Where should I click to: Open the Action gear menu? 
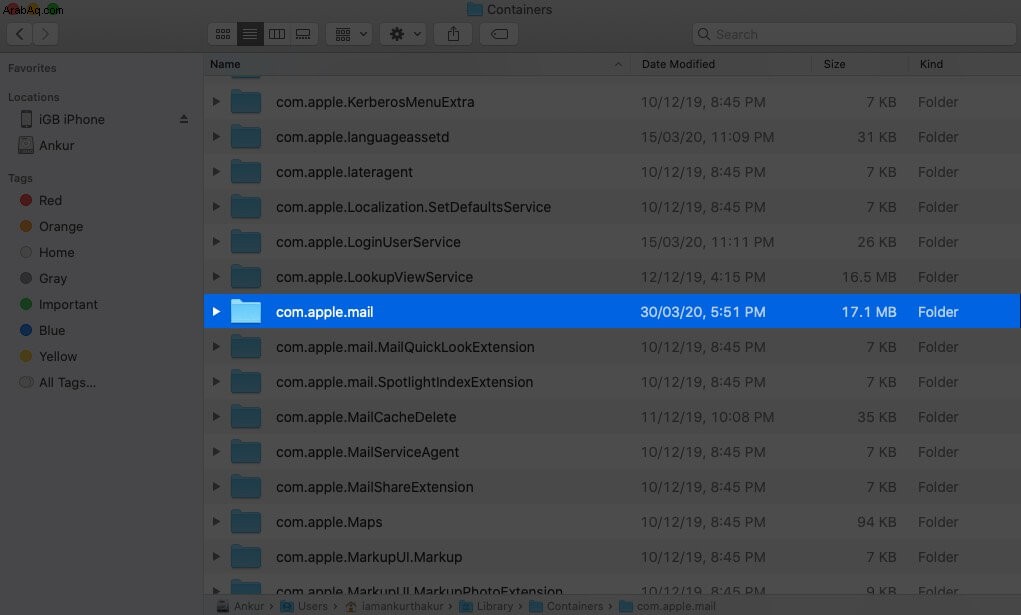coord(403,34)
